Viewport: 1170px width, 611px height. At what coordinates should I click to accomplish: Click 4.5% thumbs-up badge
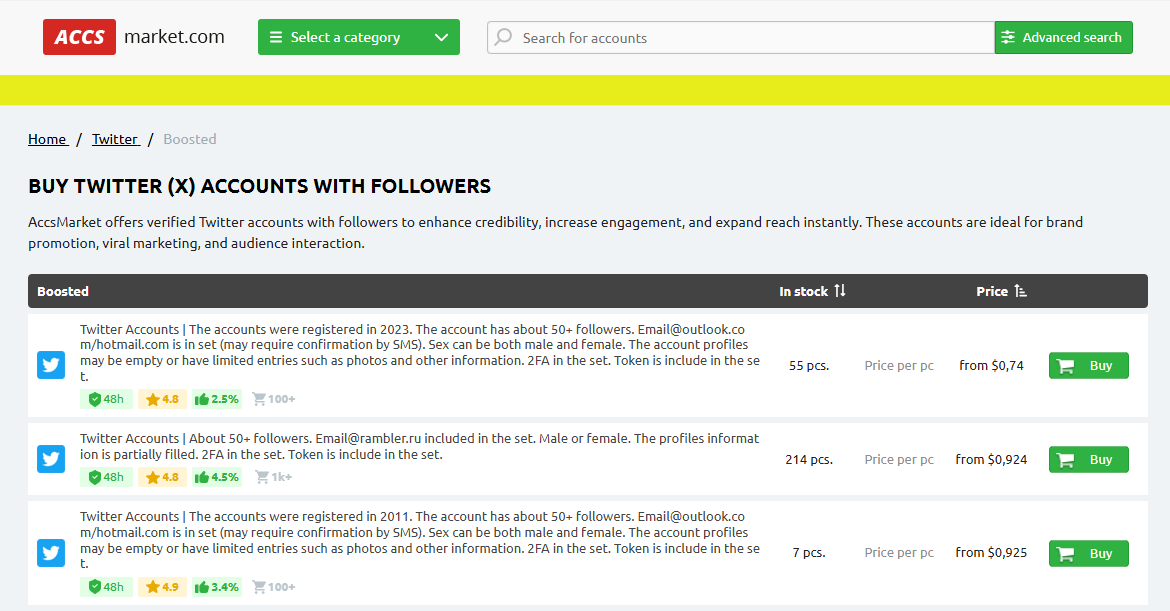click(x=216, y=477)
